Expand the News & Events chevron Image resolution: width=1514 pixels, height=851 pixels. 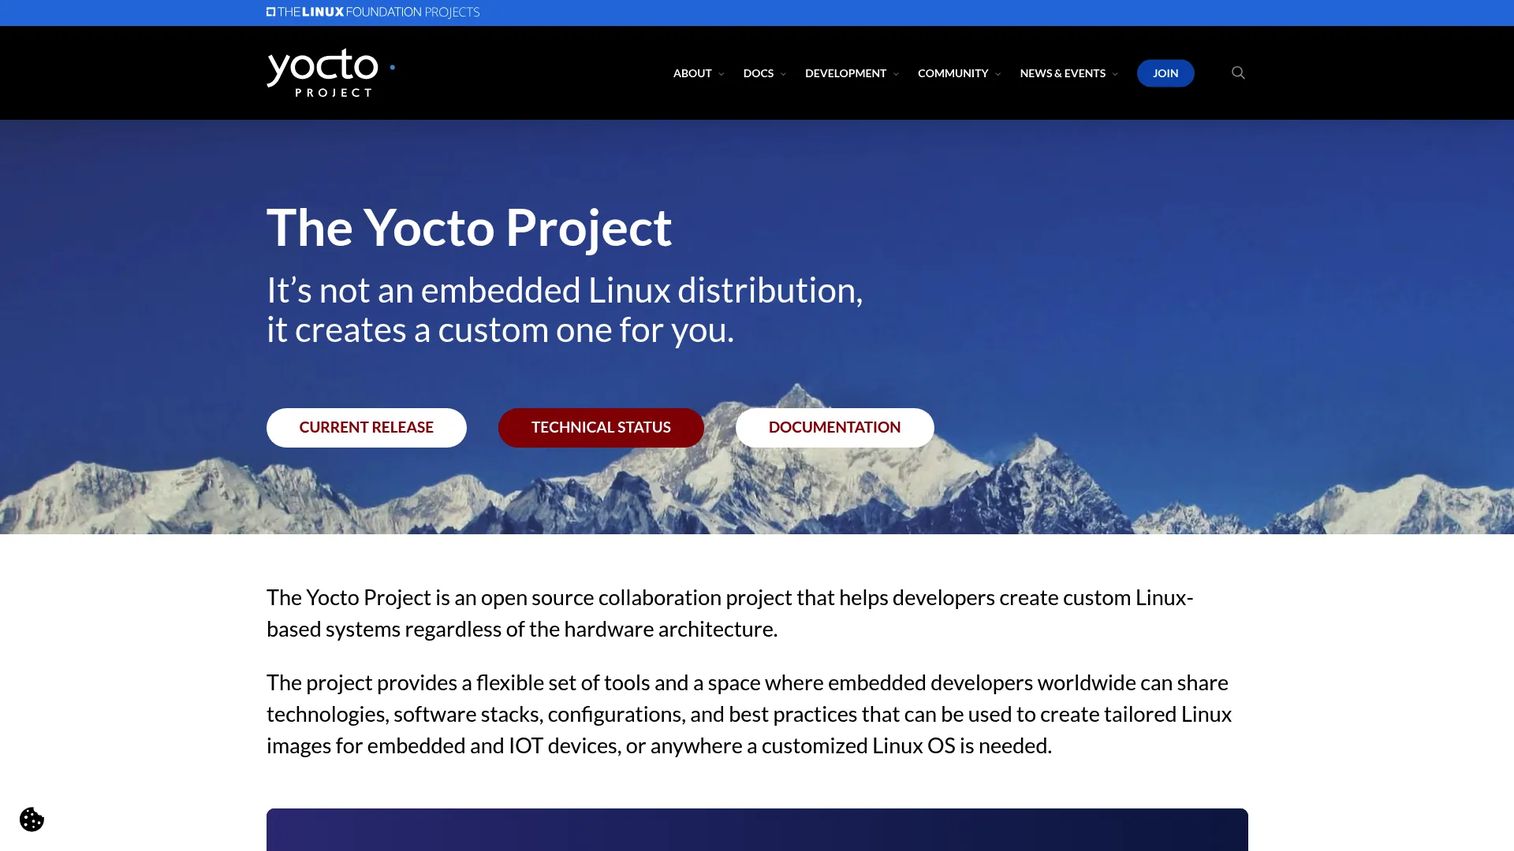[x=1115, y=74]
